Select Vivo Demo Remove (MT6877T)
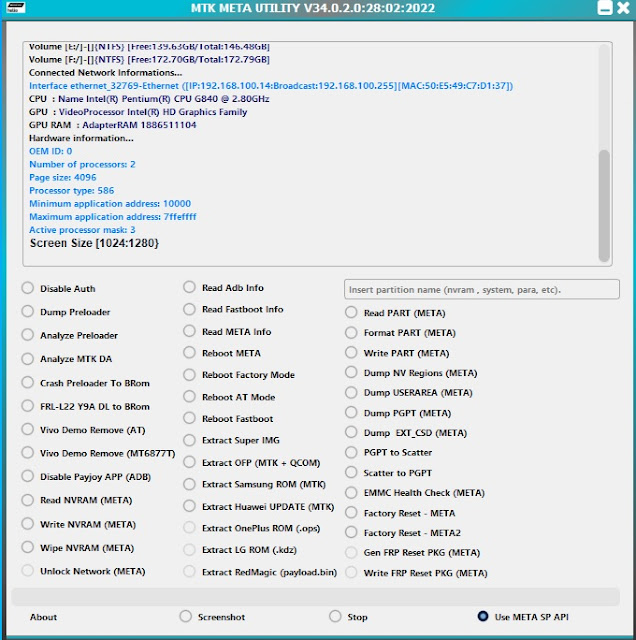This screenshot has width=636, height=640. [x=28, y=453]
